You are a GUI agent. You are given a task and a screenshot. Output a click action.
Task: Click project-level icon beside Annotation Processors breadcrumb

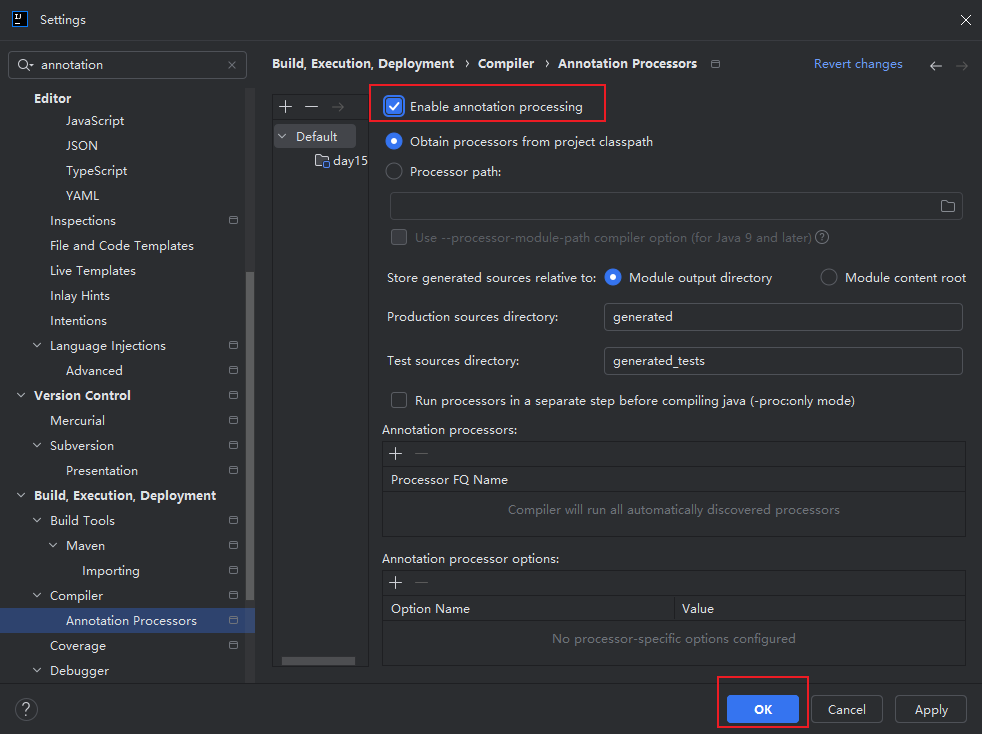[715, 64]
